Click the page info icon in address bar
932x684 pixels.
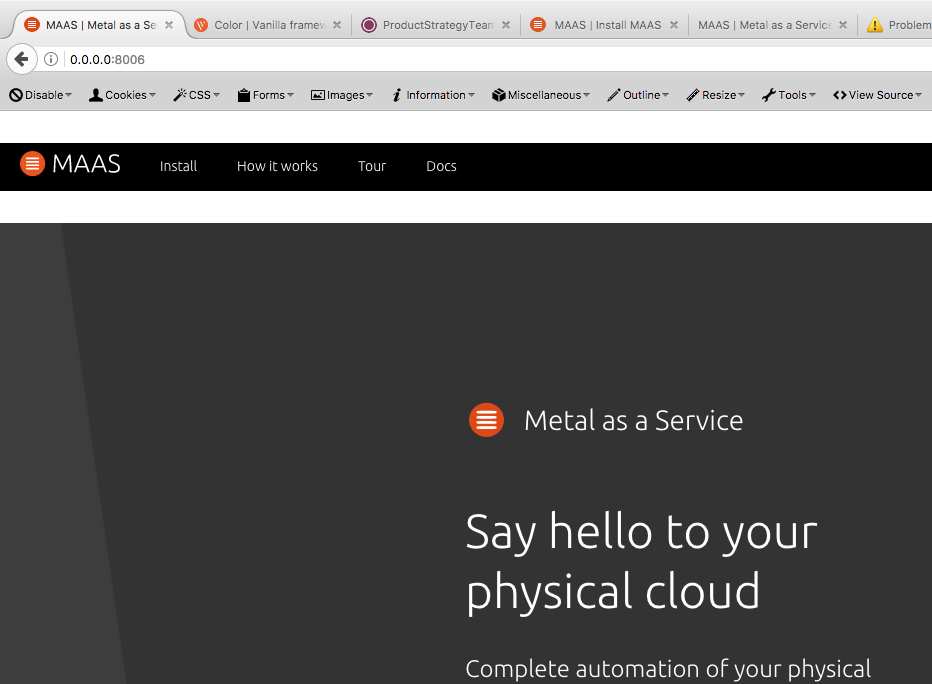pyautogui.click(x=50, y=59)
